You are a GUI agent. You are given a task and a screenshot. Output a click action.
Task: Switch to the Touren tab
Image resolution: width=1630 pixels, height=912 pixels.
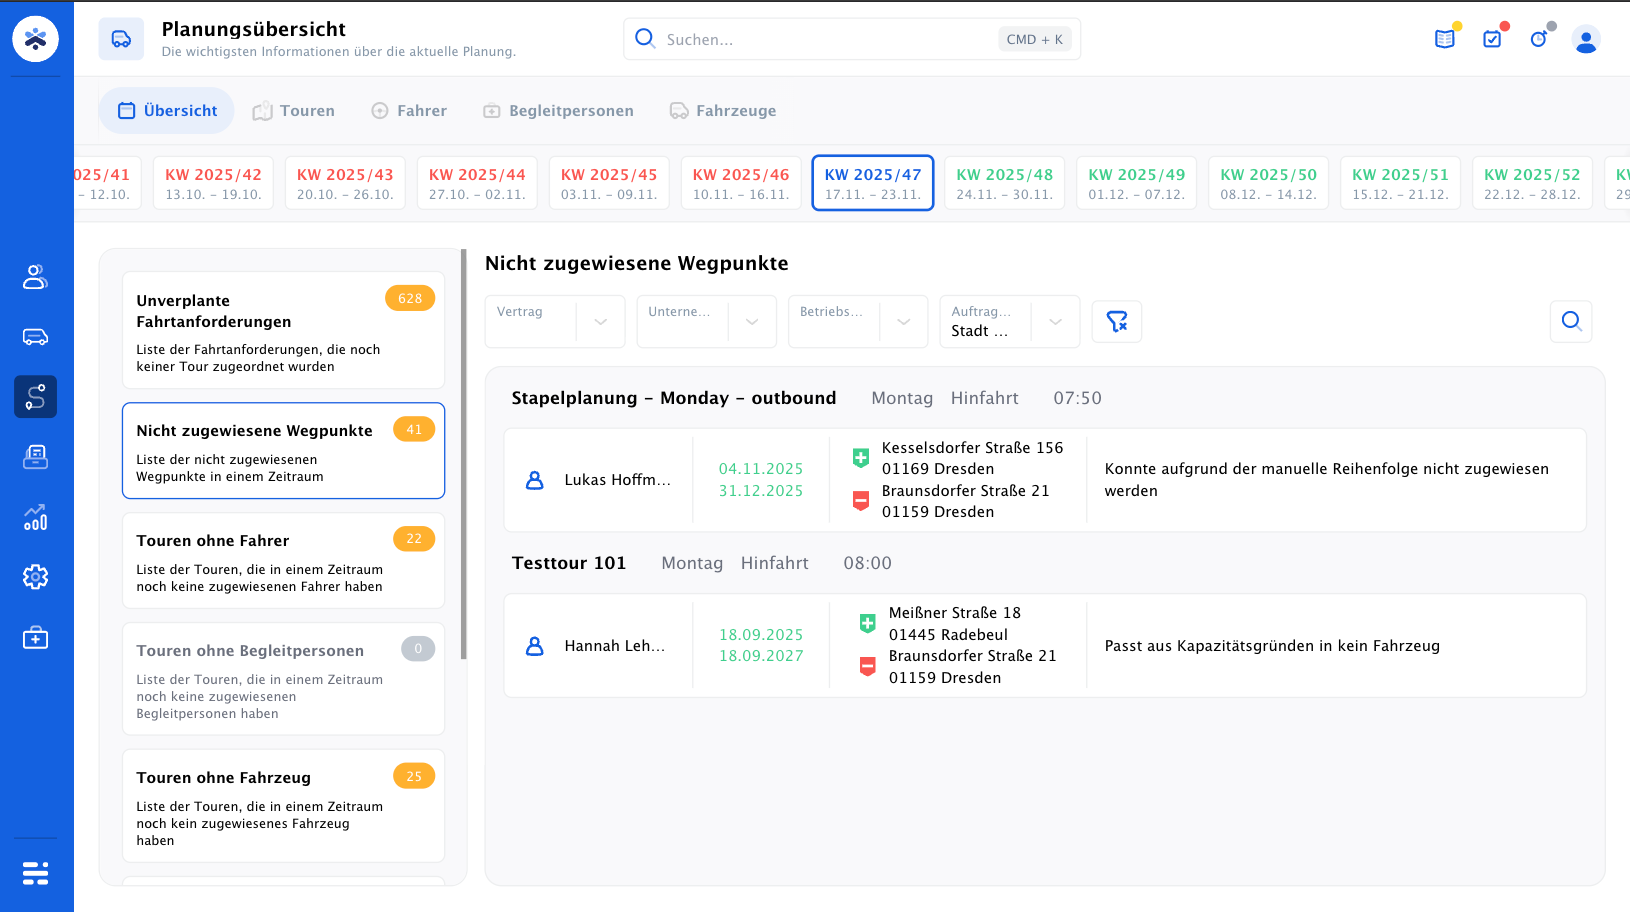pos(294,111)
